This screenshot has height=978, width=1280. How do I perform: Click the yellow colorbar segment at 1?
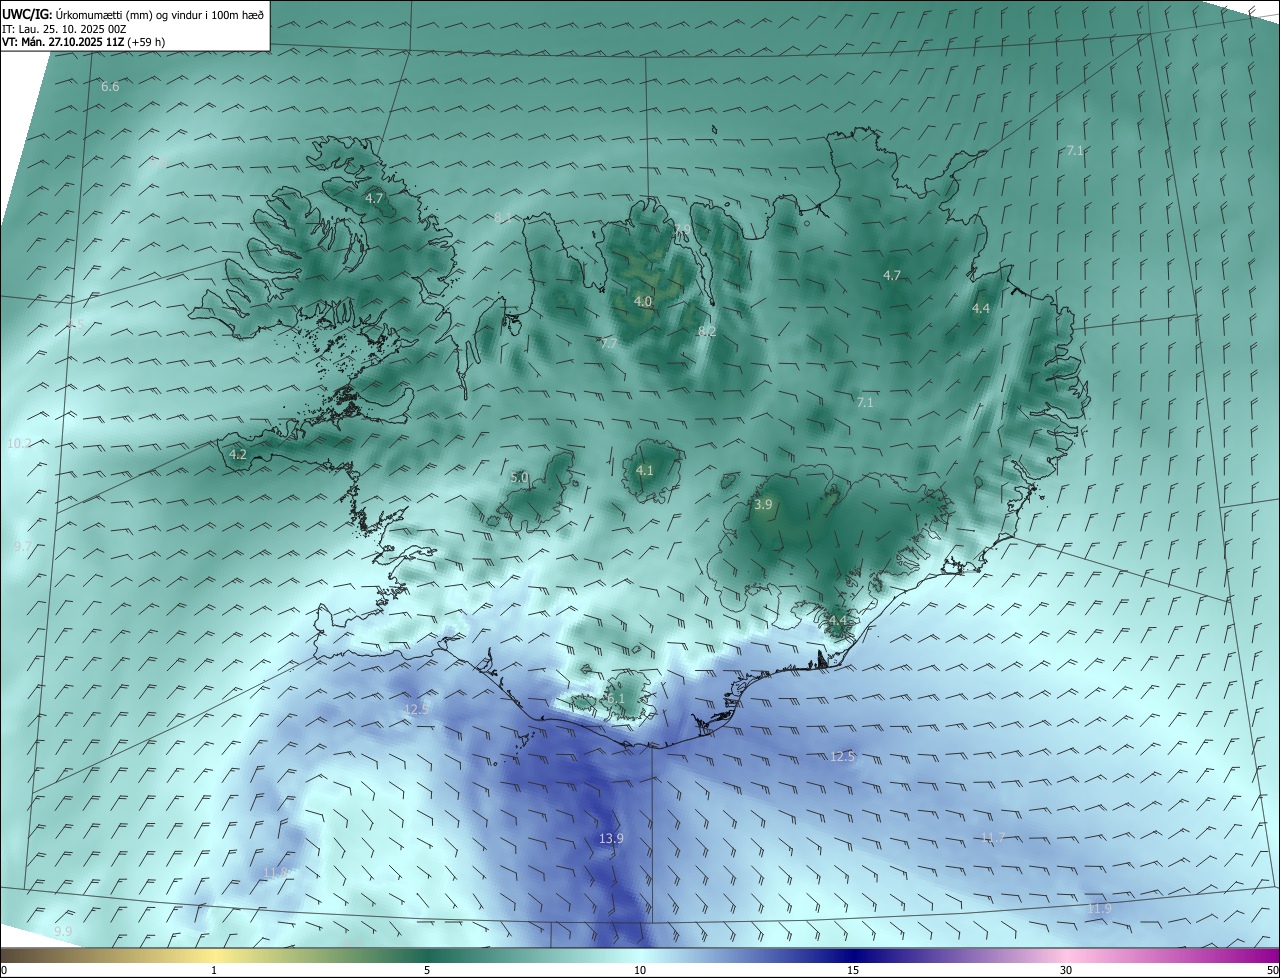click(x=214, y=955)
